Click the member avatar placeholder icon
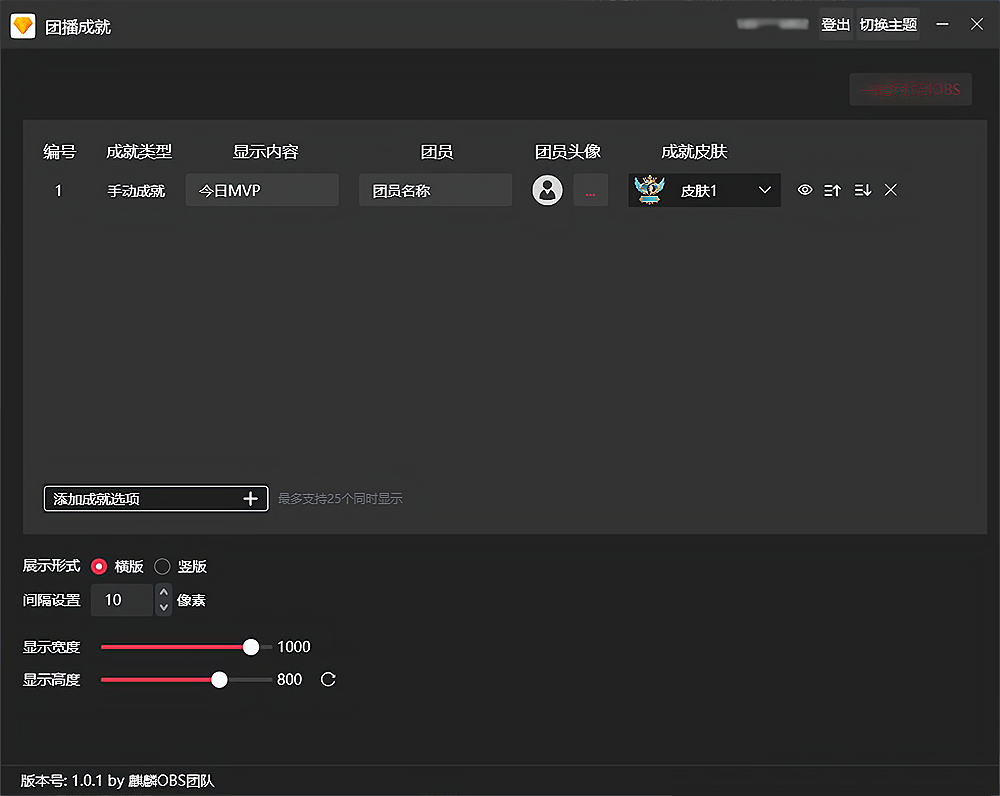 point(547,190)
